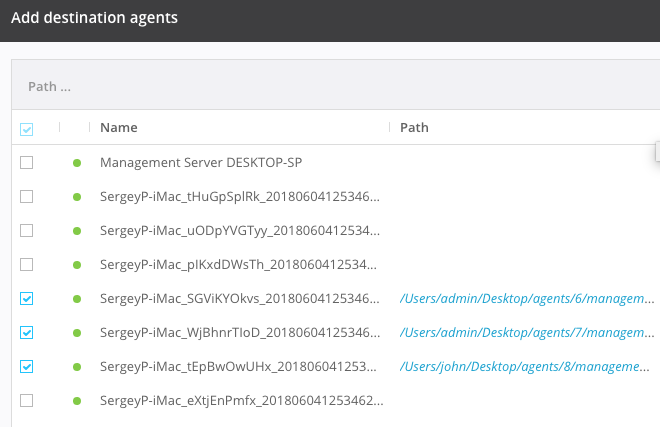Click status dot of SergeyP-iMac_eXtjEnPmfx agent

[77, 400]
